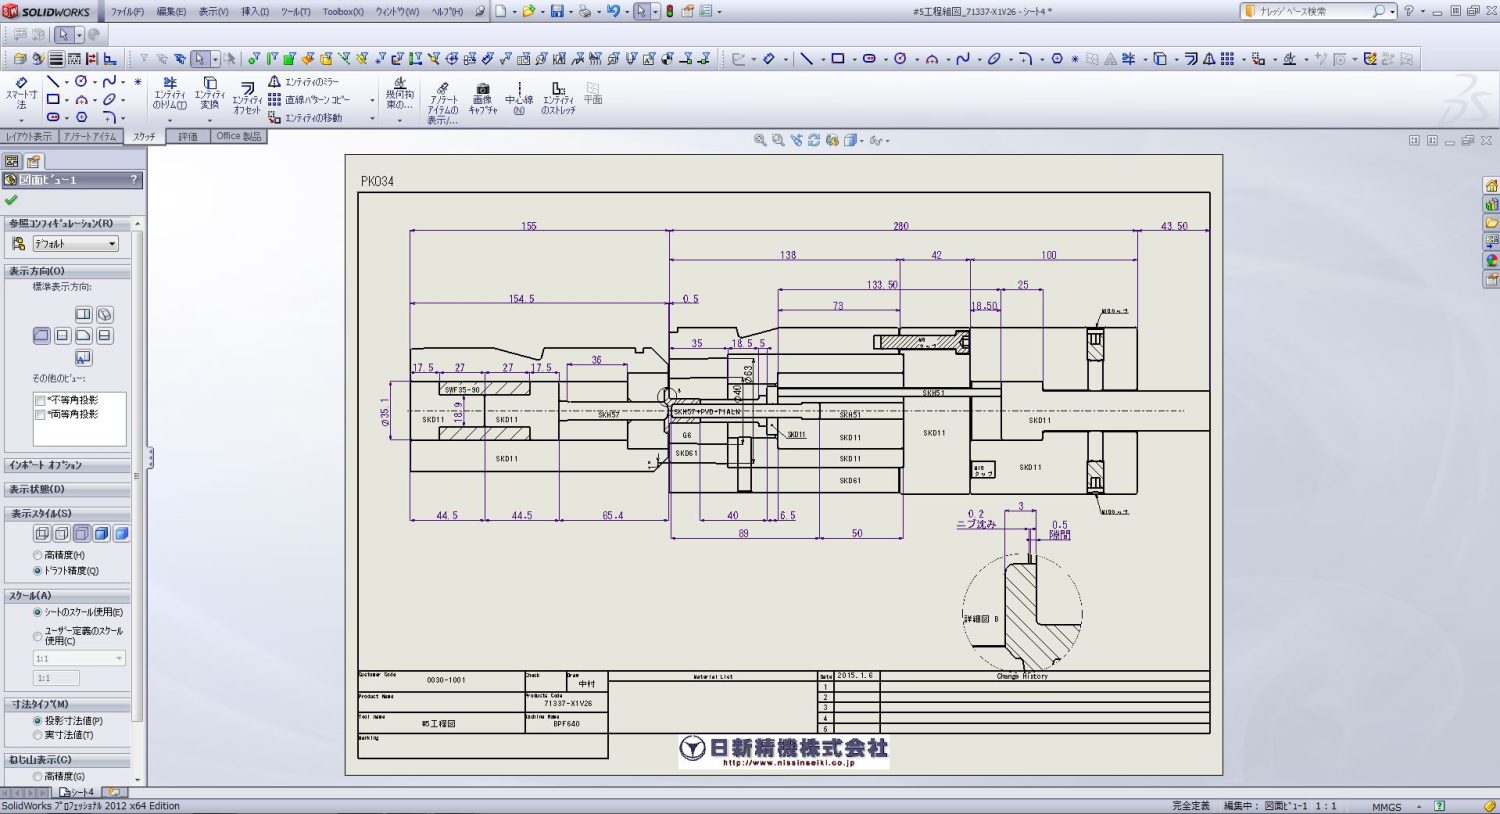Image resolution: width=1500 pixels, height=814 pixels.
Task: Select ユーザー定義のスケール使用(C) radio
Action: click(38, 636)
